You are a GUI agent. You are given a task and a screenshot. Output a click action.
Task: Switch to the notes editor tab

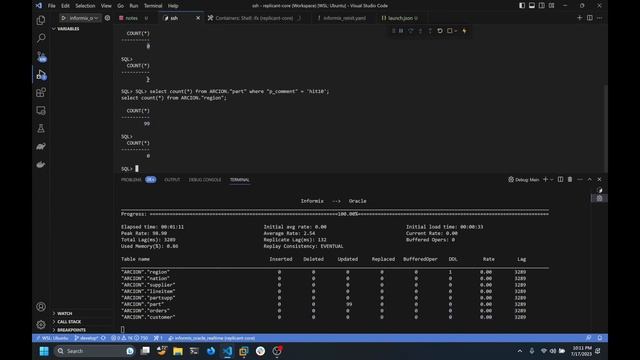click(x=133, y=18)
